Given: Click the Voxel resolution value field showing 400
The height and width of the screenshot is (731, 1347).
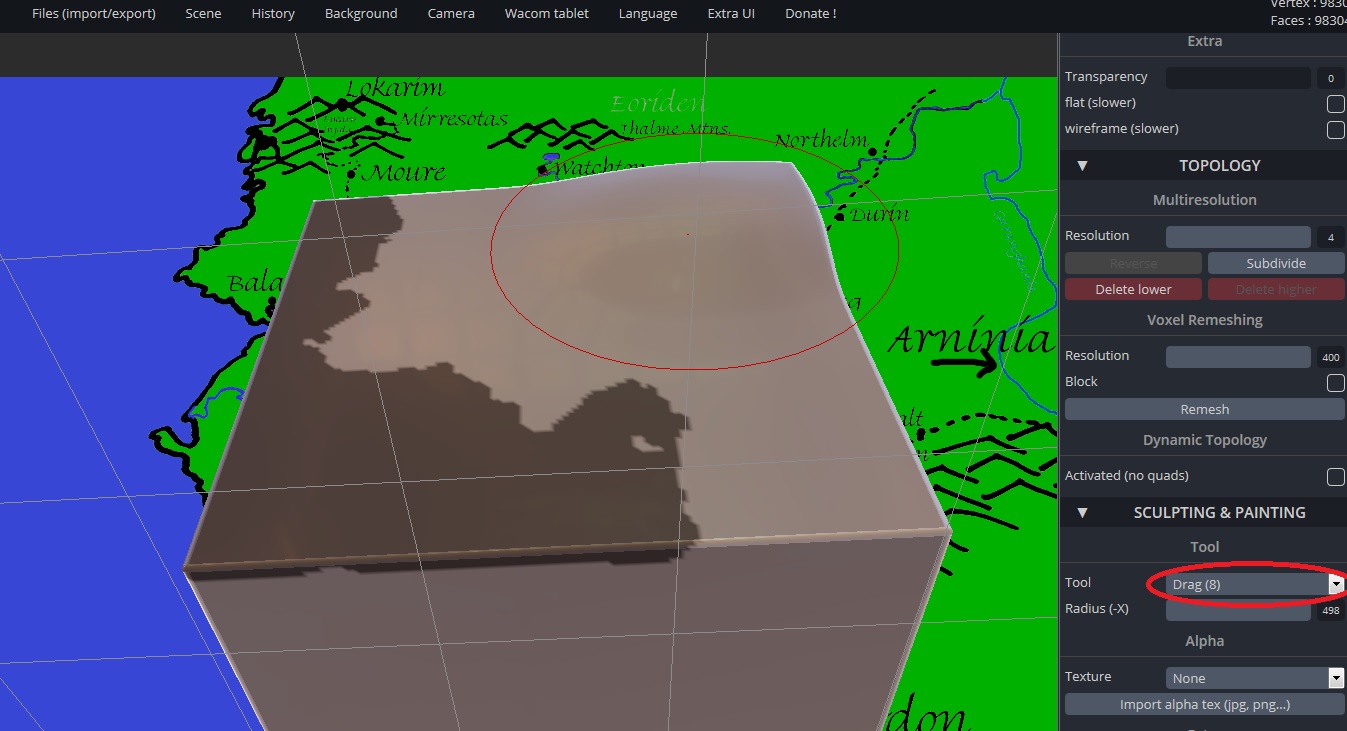Looking at the screenshot, I should (1330, 357).
